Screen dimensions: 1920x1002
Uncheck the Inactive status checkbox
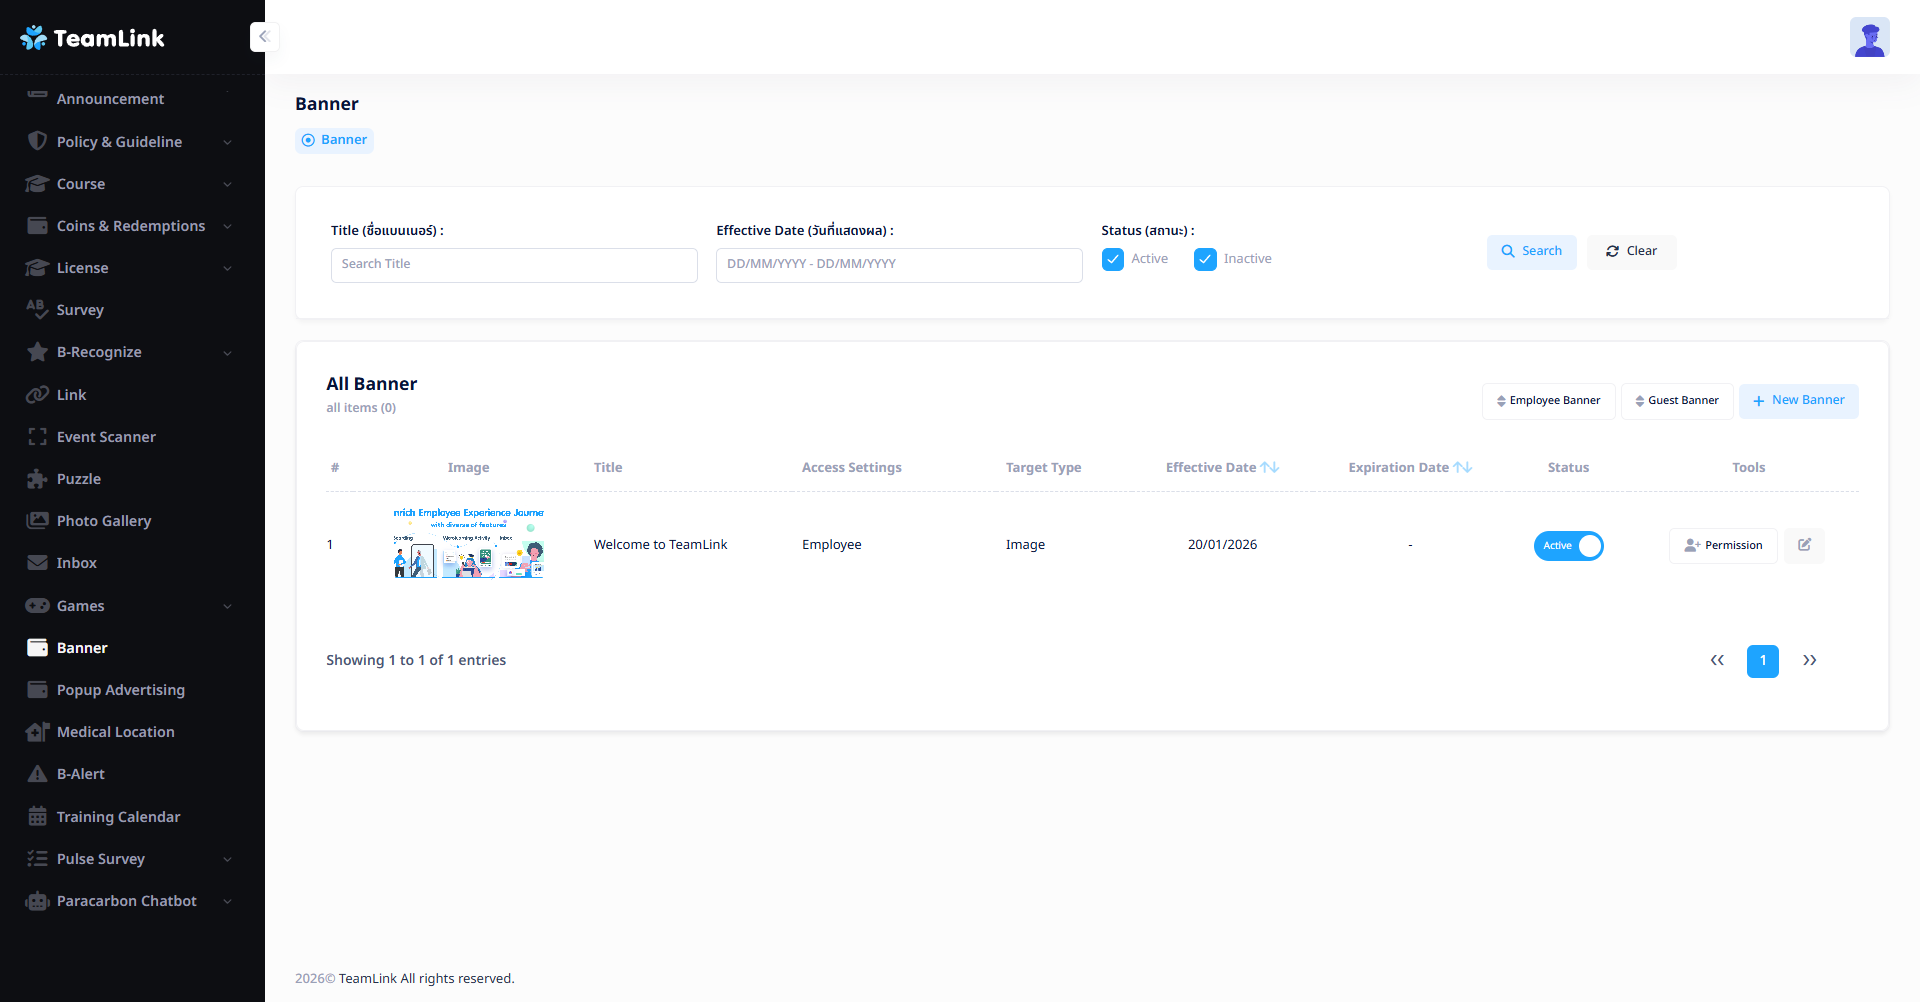pyautogui.click(x=1205, y=259)
